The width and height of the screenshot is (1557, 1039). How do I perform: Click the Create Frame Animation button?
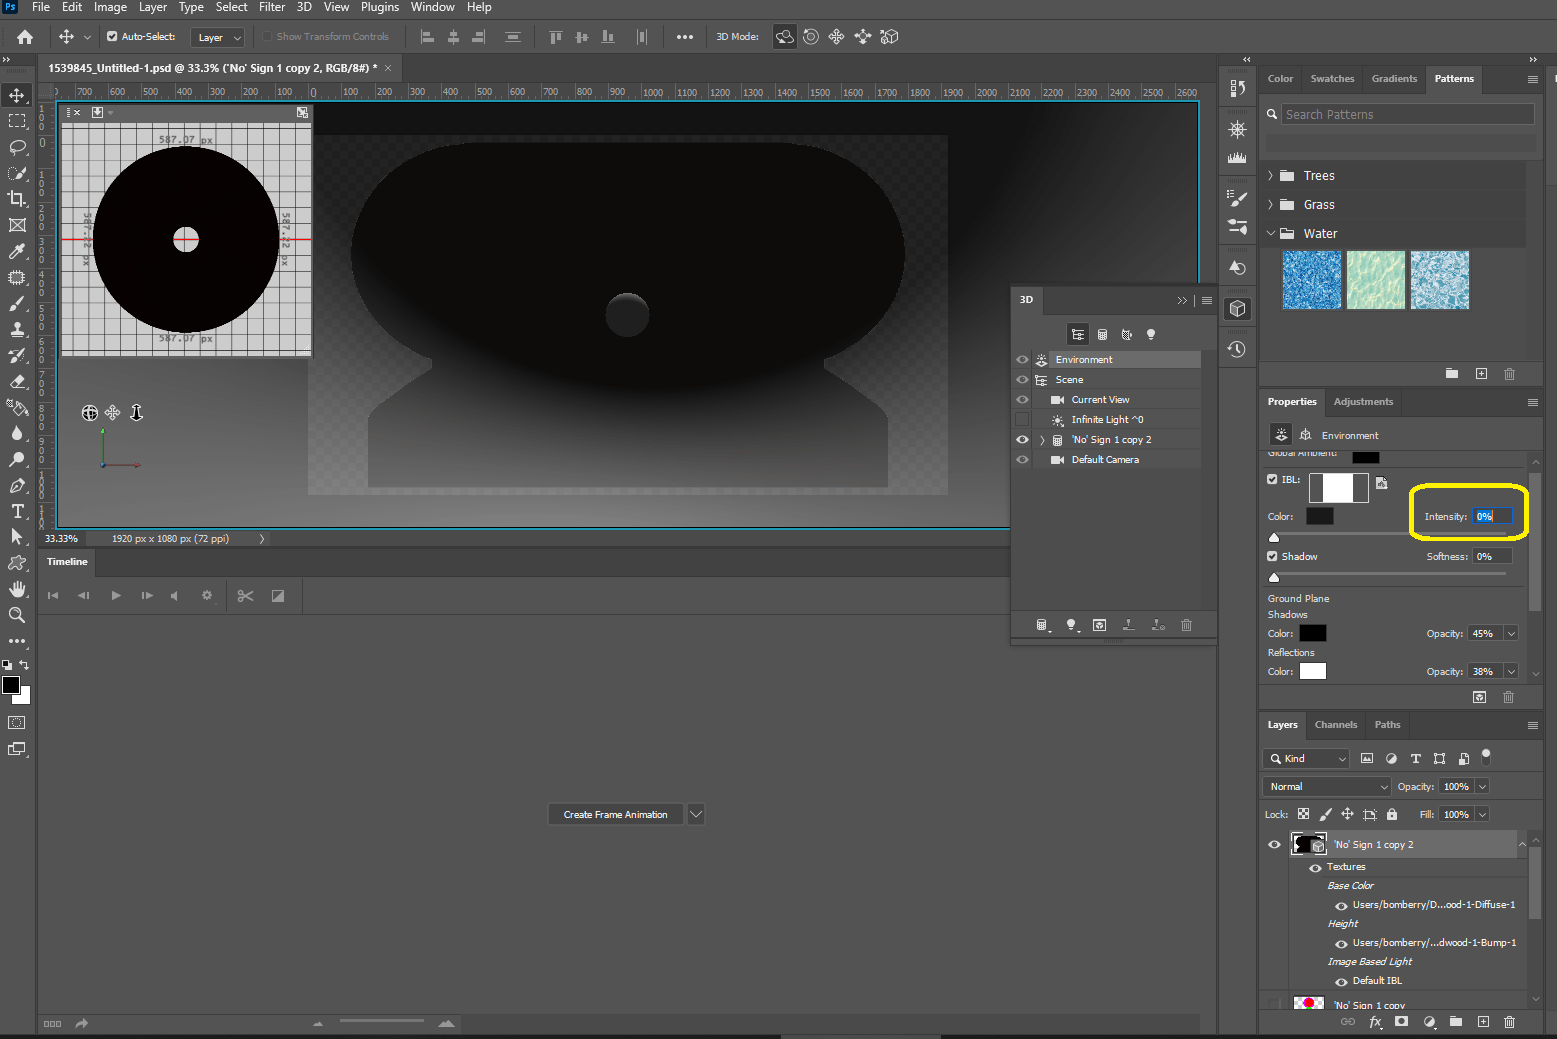[x=615, y=814]
